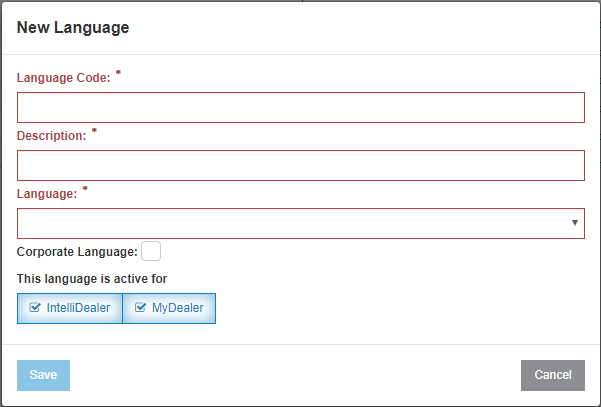Toggle the IntelliDealer active button
Screen dimensions: 601x407
[70, 309]
